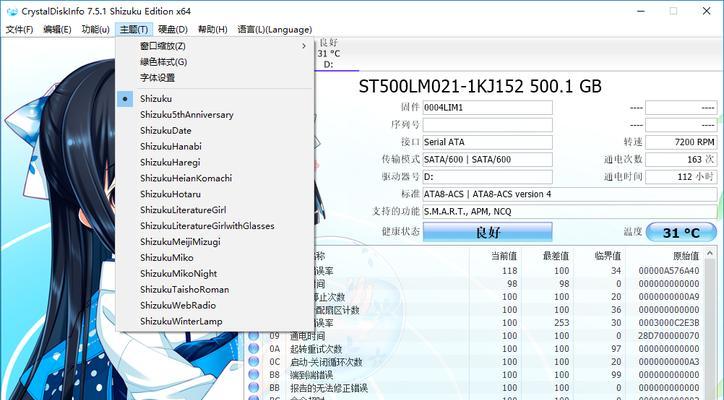
Task: Open the 功能(u) menu
Action: [96, 30]
